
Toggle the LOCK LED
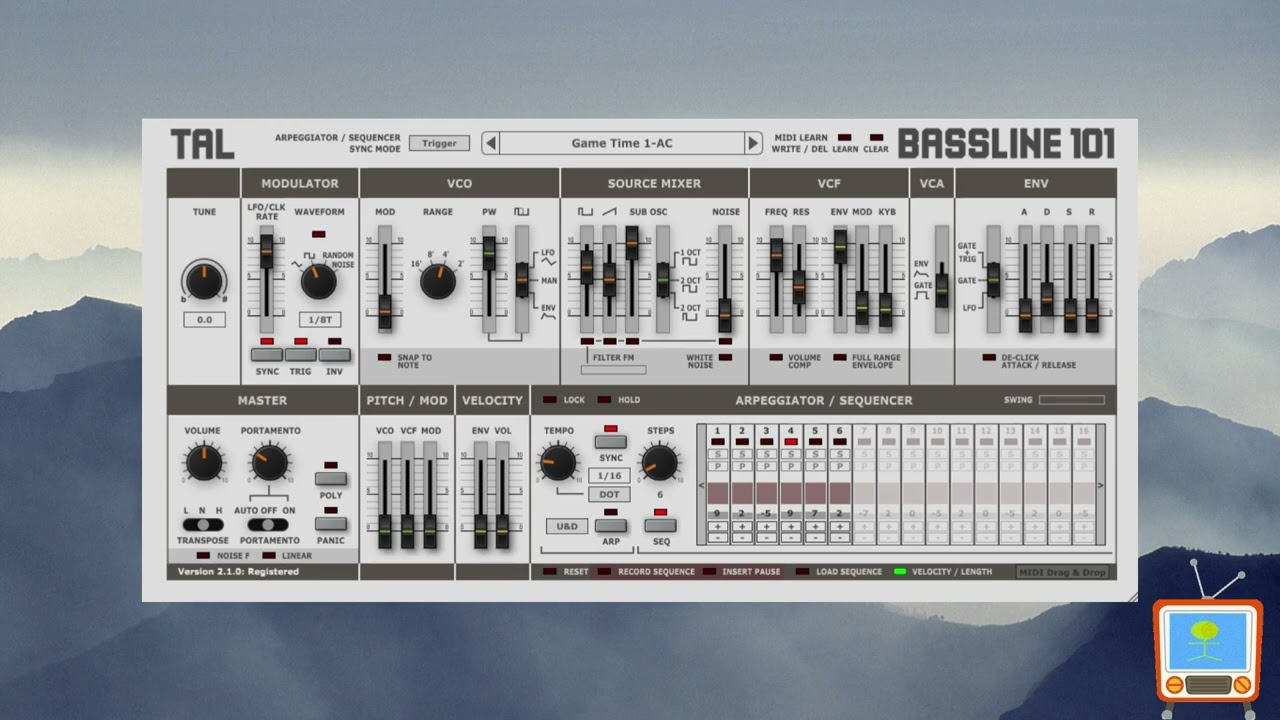550,400
